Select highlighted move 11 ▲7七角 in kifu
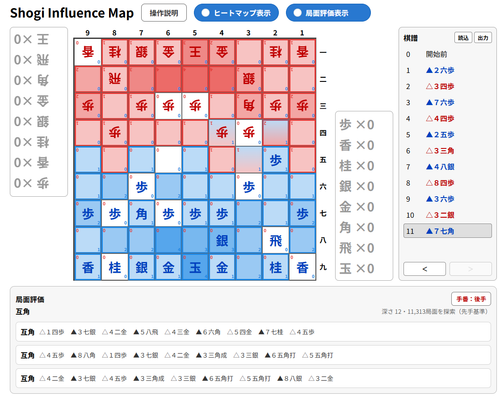 [x=447, y=231]
